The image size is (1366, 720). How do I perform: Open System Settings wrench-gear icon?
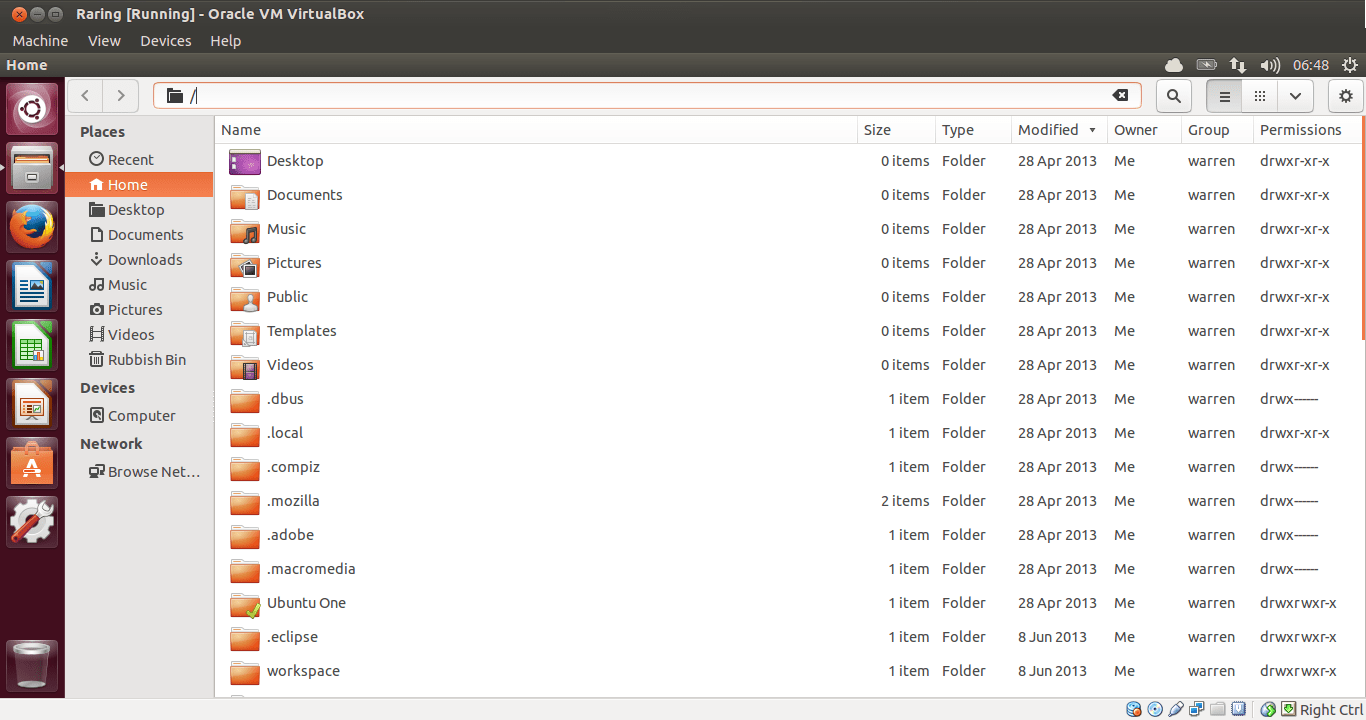pyautogui.click(x=33, y=522)
